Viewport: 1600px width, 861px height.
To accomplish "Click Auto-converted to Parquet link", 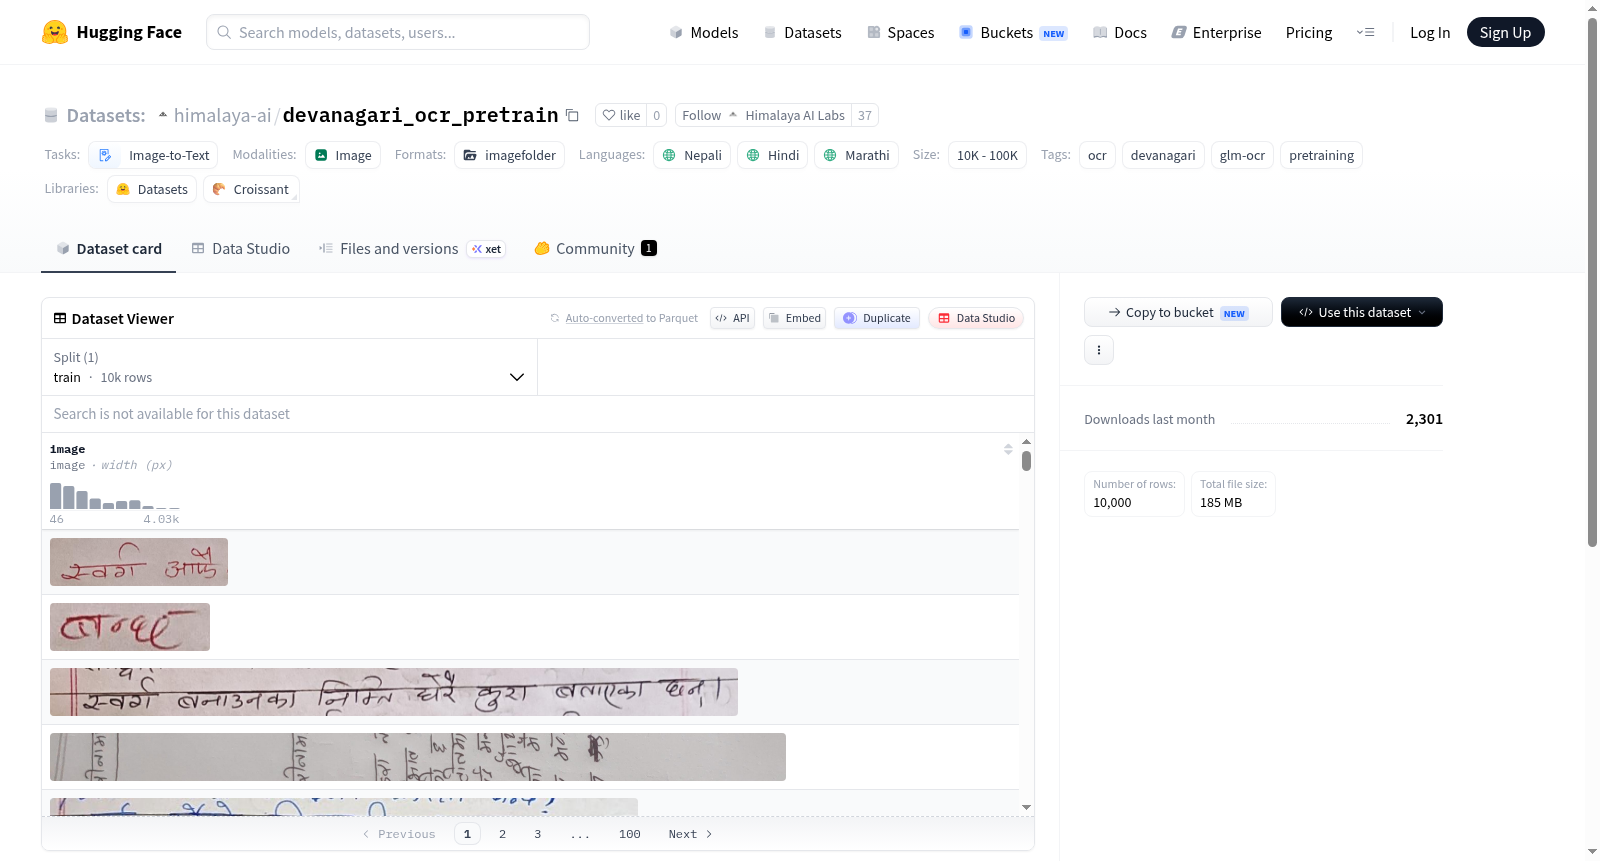I will tap(604, 318).
